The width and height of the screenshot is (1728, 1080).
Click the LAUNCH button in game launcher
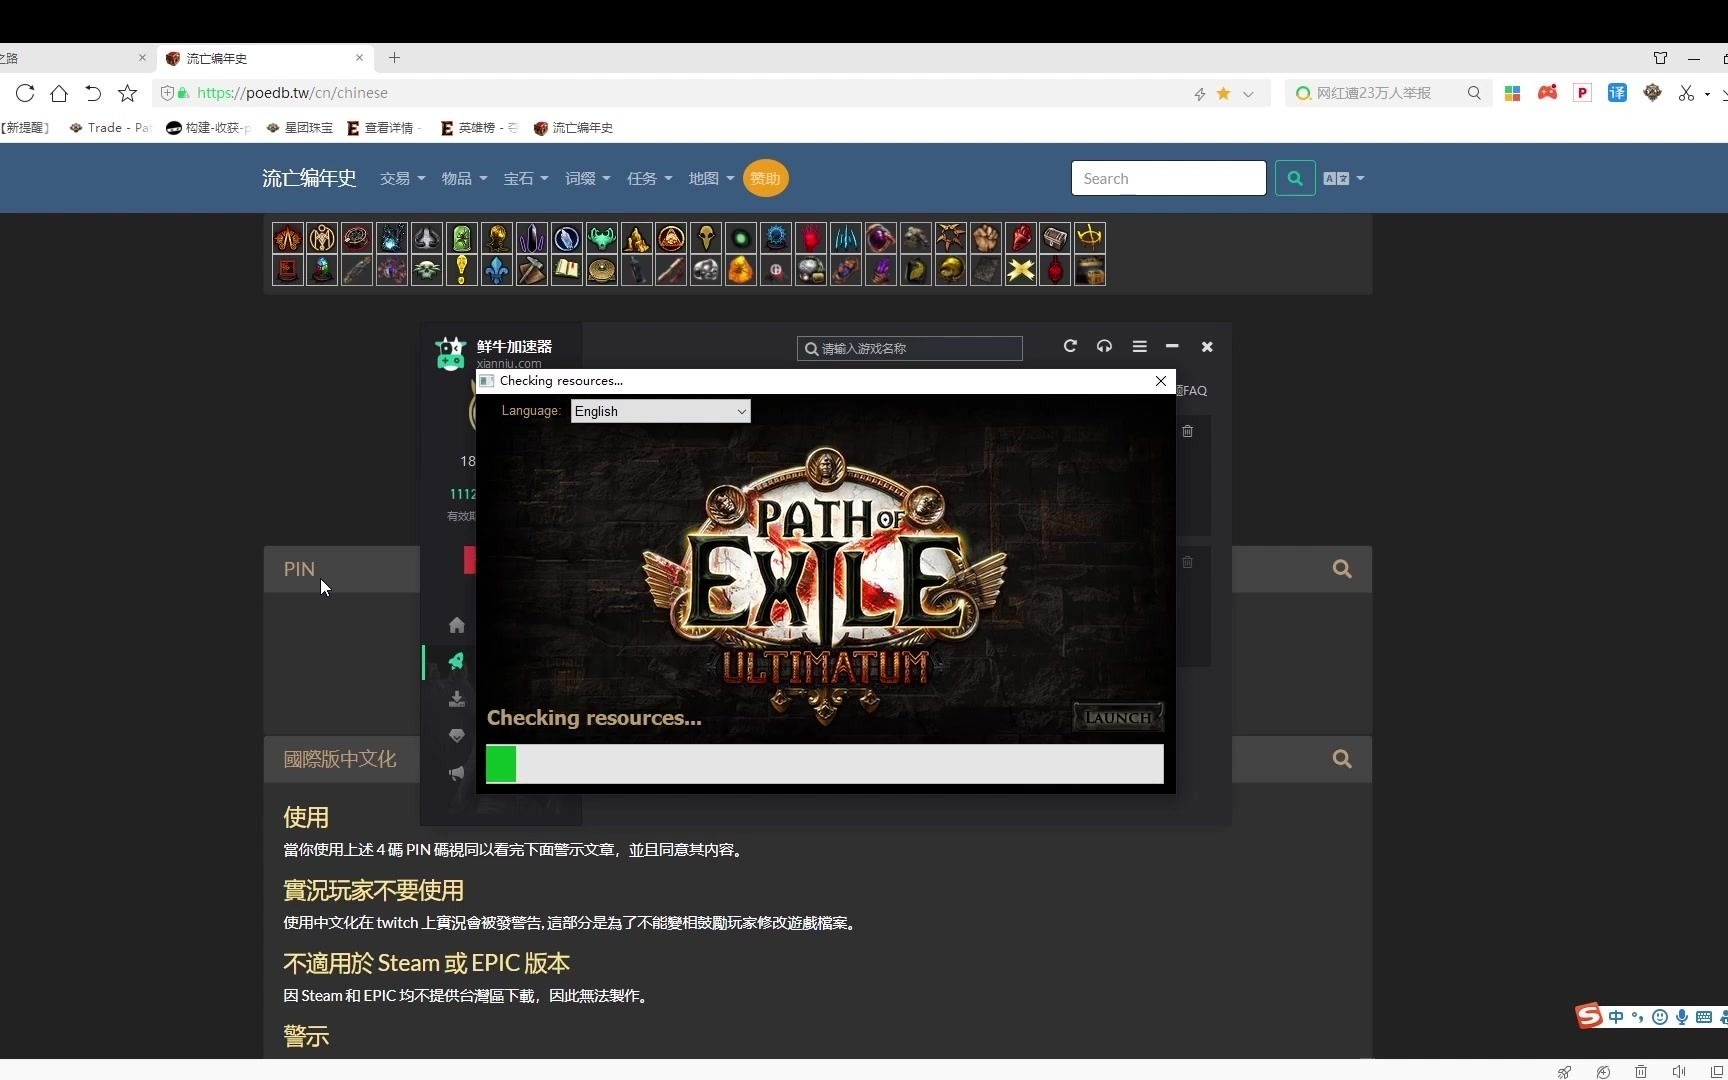point(1118,717)
